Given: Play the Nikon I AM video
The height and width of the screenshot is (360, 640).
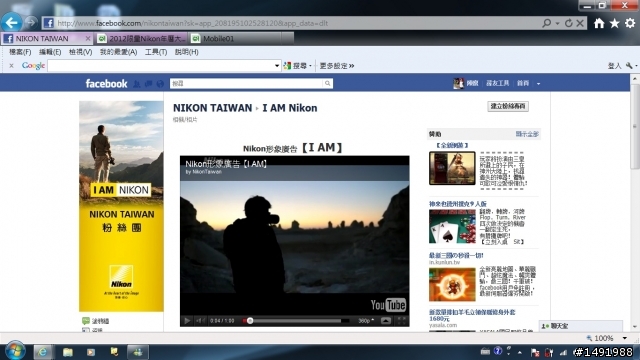Looking at the screenshot, I should 187,321.
